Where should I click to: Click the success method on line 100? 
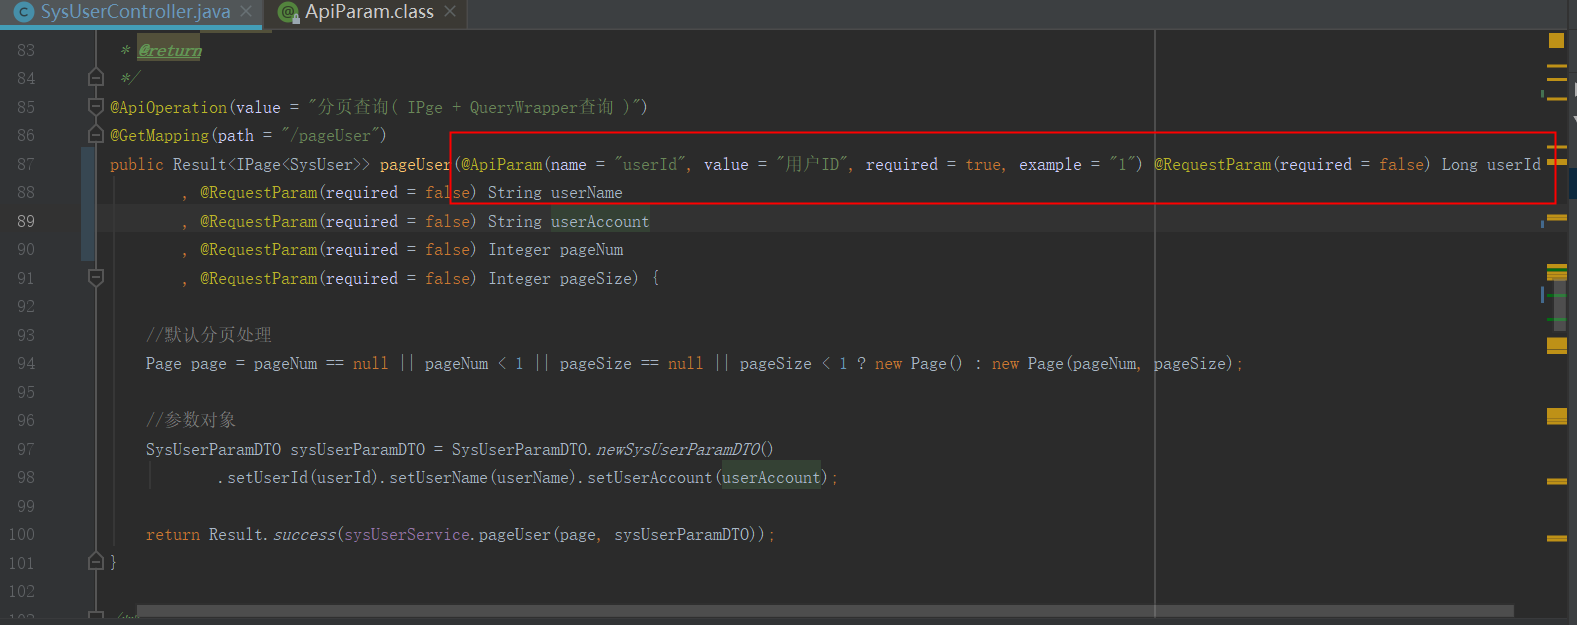[304, 534]
